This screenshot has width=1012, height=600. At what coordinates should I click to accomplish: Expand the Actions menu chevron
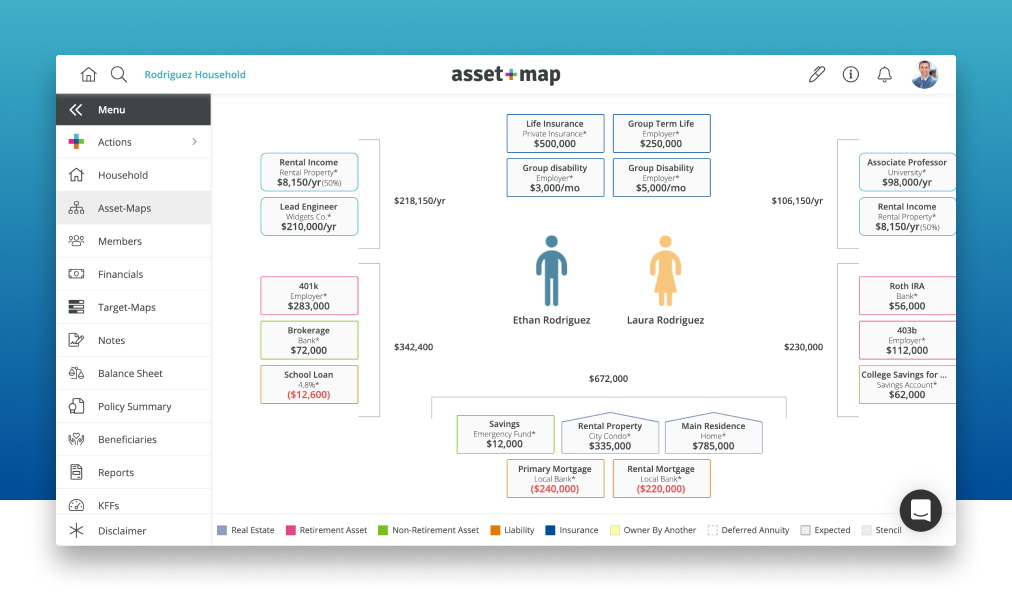(x=194, y=141)
